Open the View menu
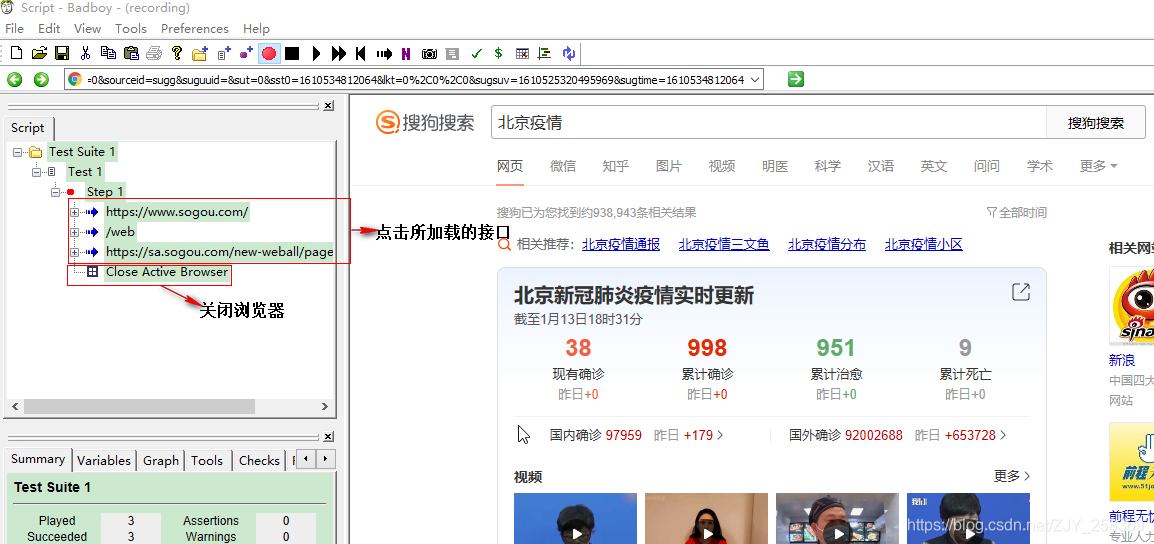 (88, 29)
